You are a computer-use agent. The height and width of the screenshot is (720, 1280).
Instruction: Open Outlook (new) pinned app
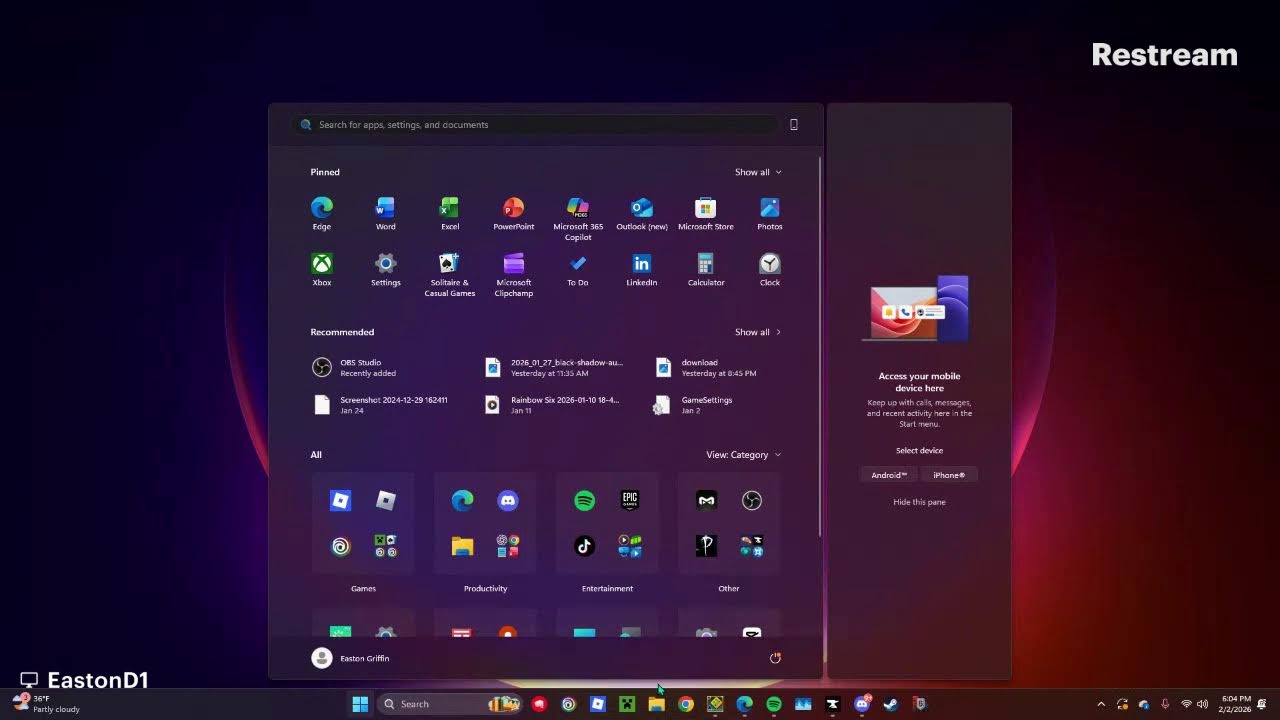pos(642,213)
